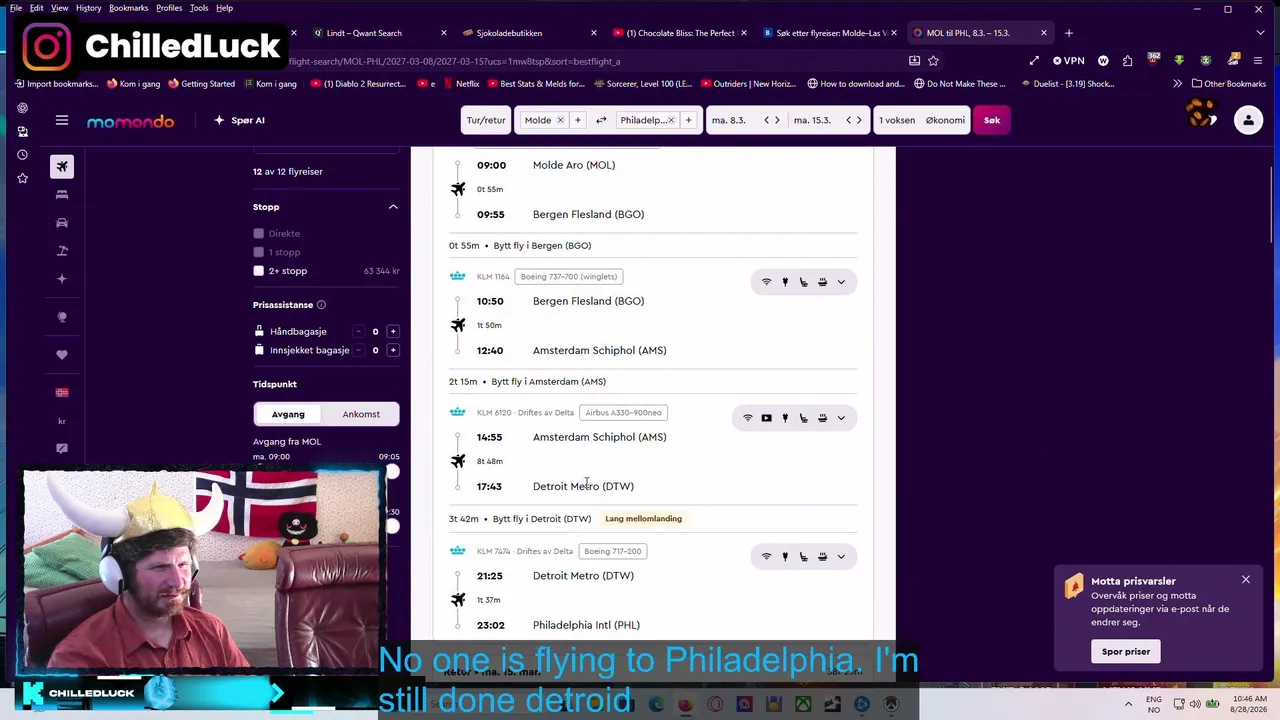1280x720 pixels.
Task: Open the user profile avatar
Action: (1248, 120)
